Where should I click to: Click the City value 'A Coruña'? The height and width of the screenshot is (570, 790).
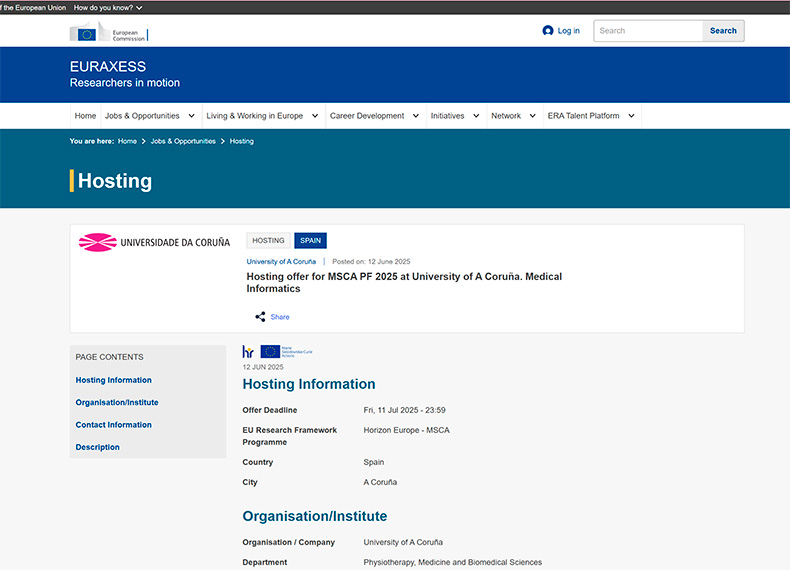point(380,482)
